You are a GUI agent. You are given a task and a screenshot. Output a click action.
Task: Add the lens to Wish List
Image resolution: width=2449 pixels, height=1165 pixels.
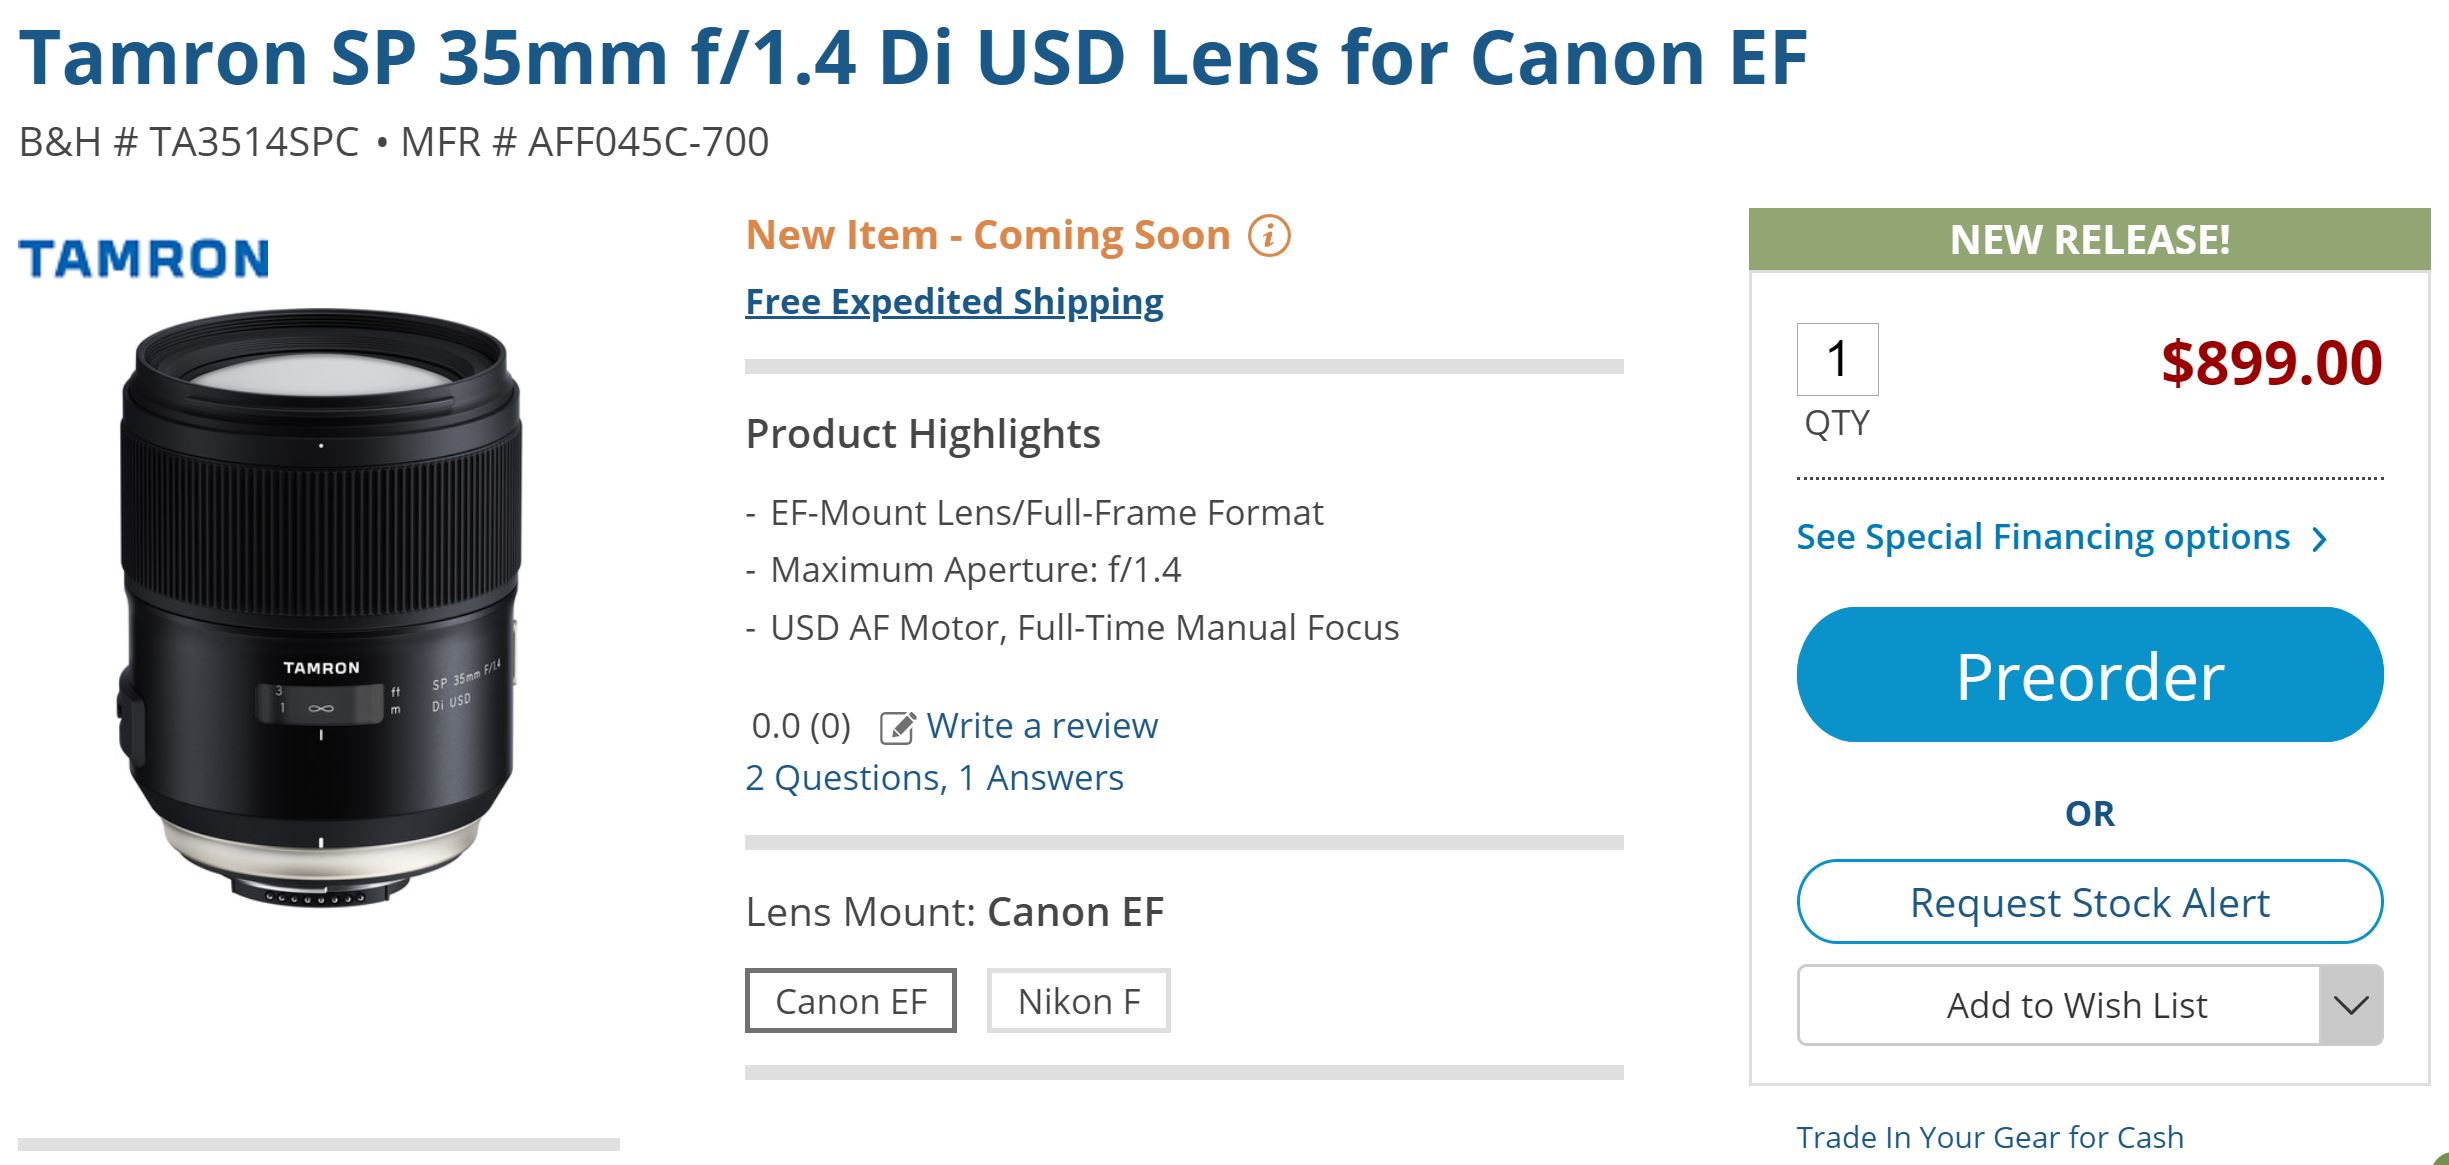2076,1005
